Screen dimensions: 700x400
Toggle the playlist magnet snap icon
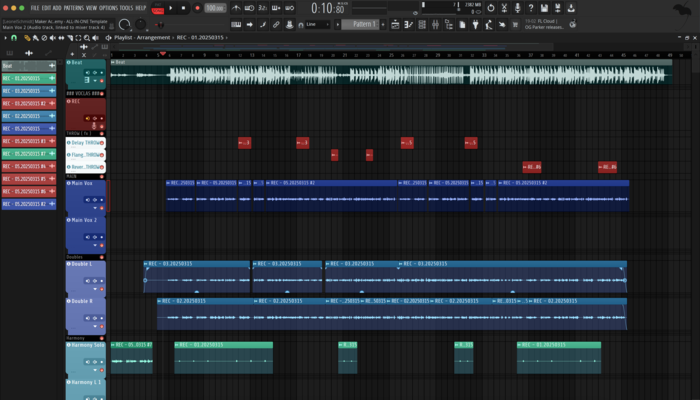pos(14,38)
